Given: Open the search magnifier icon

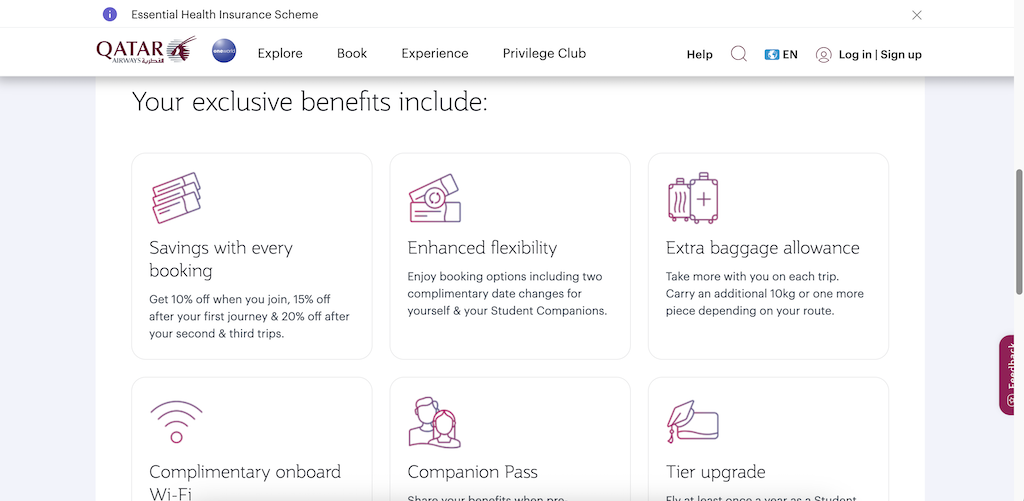Looking at the screenshot, I should point(739,54).
